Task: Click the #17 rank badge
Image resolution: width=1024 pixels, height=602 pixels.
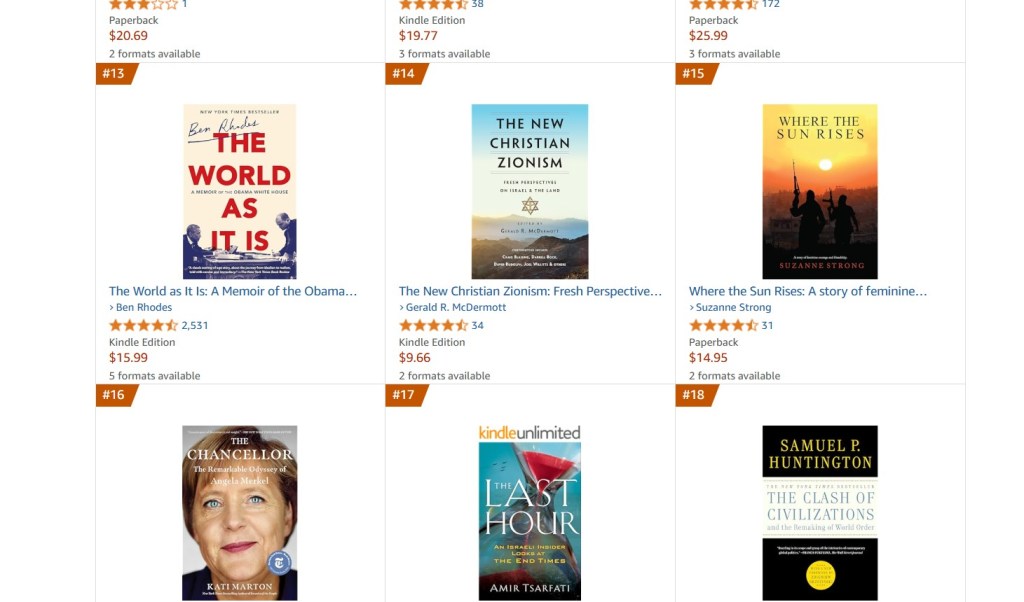Action: [404, 395]
